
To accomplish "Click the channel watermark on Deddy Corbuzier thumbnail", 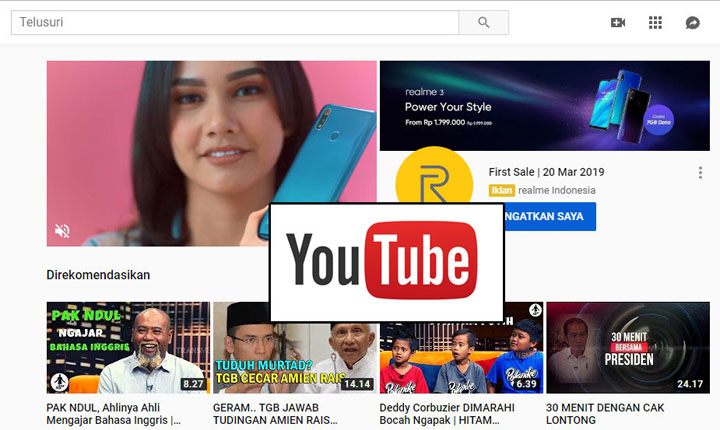I will (535, 310).
